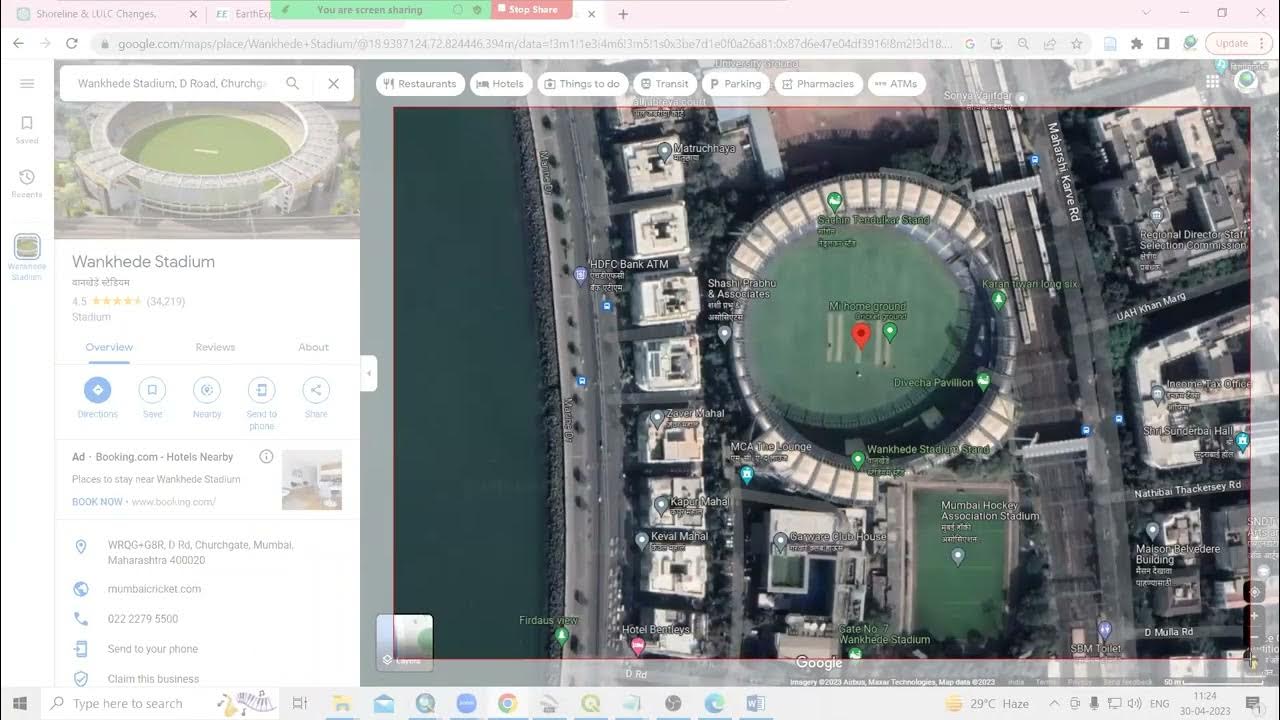Open the Google apps grid icon

click(x=1213, y=82)
